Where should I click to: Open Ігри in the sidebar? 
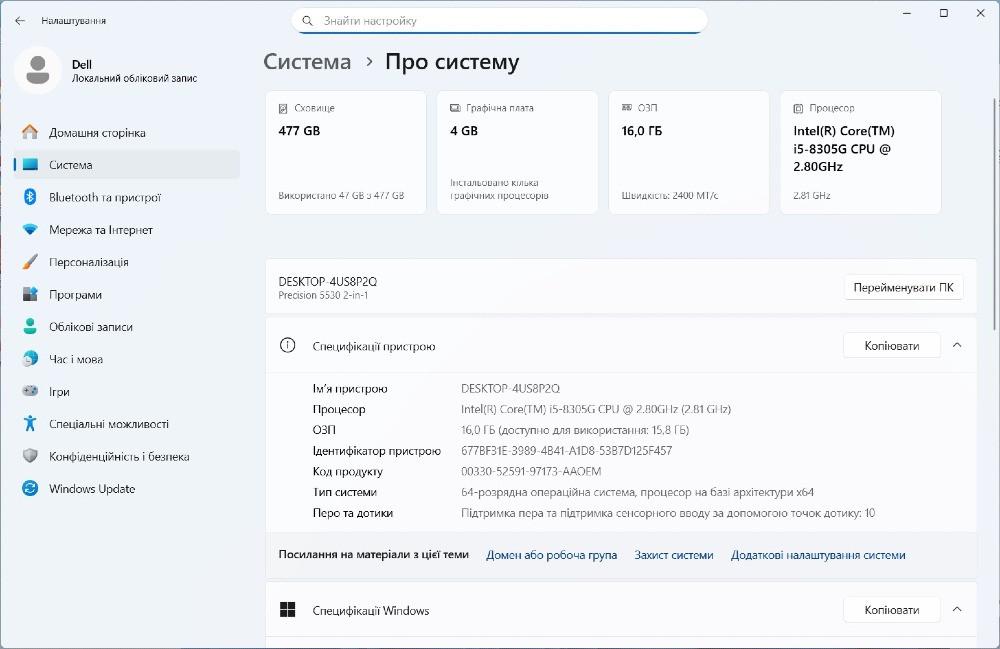[127, 391]
